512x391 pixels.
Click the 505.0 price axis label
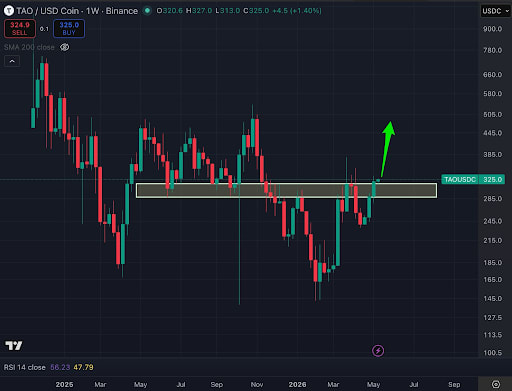coord(492,115)
